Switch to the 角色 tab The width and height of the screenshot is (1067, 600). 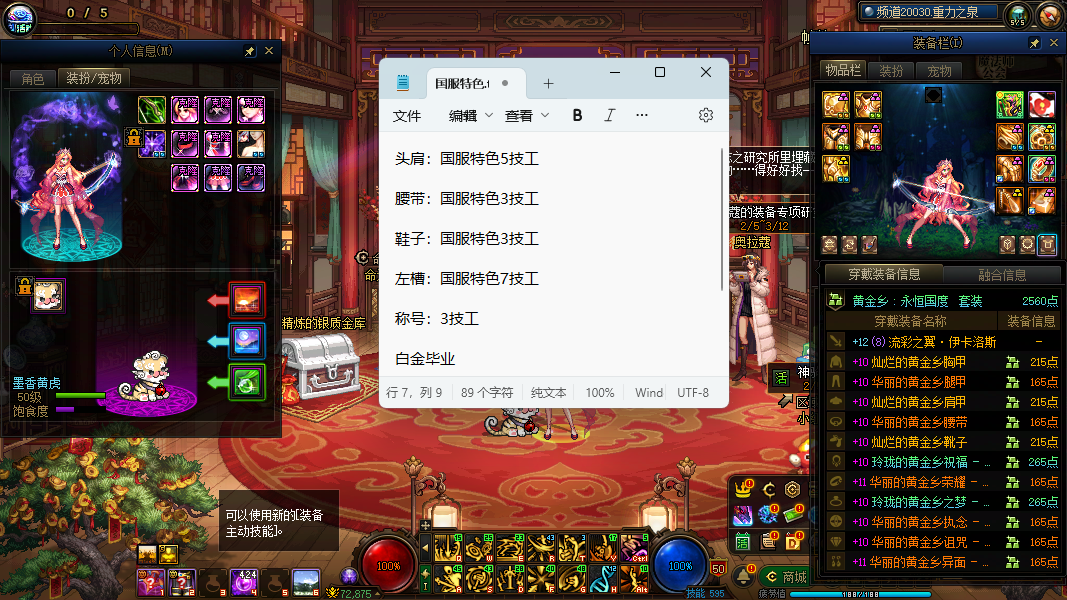click(x=32, y=78)
